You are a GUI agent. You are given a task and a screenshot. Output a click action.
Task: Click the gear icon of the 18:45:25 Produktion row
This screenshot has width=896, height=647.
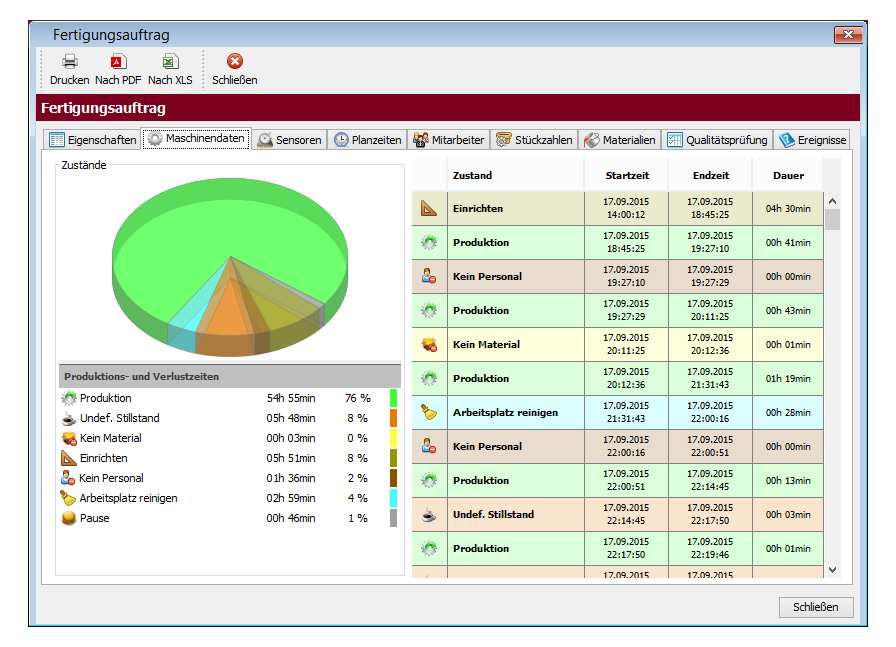[429, 242]
